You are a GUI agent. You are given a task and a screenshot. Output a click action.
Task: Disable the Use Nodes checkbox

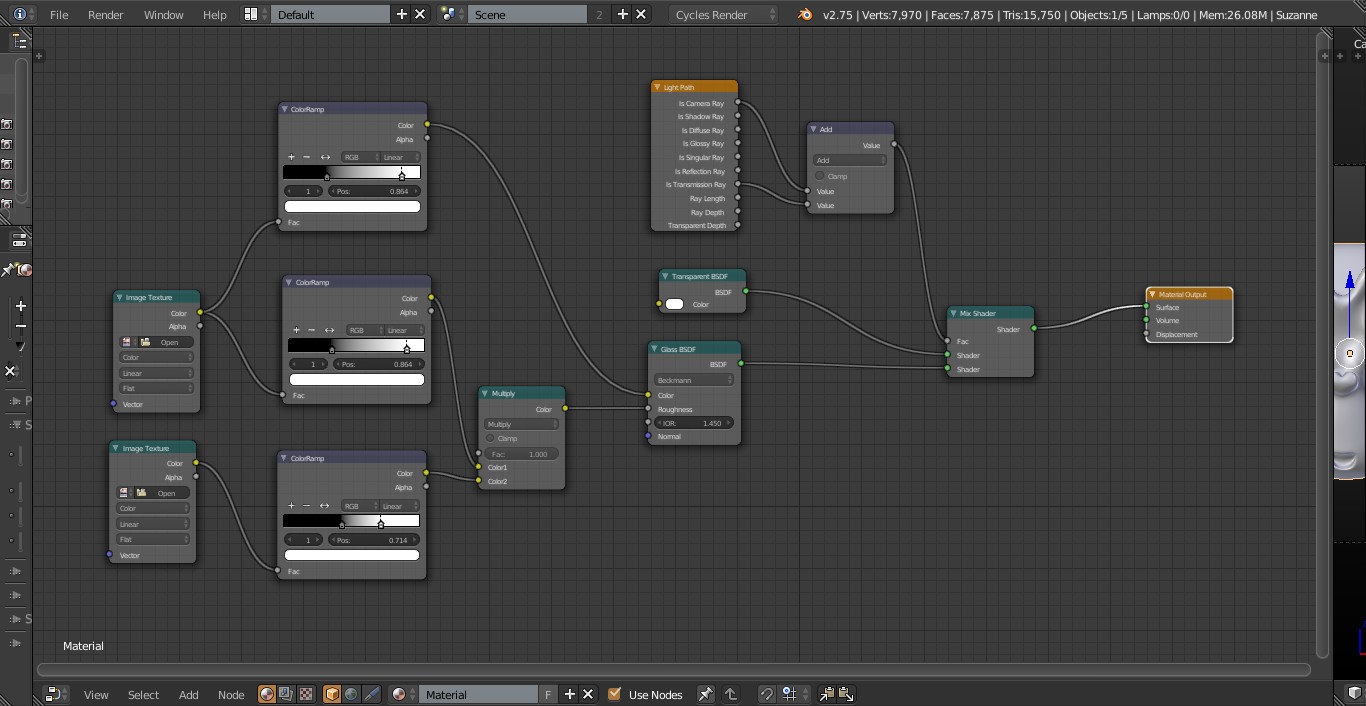click(615, 694)
